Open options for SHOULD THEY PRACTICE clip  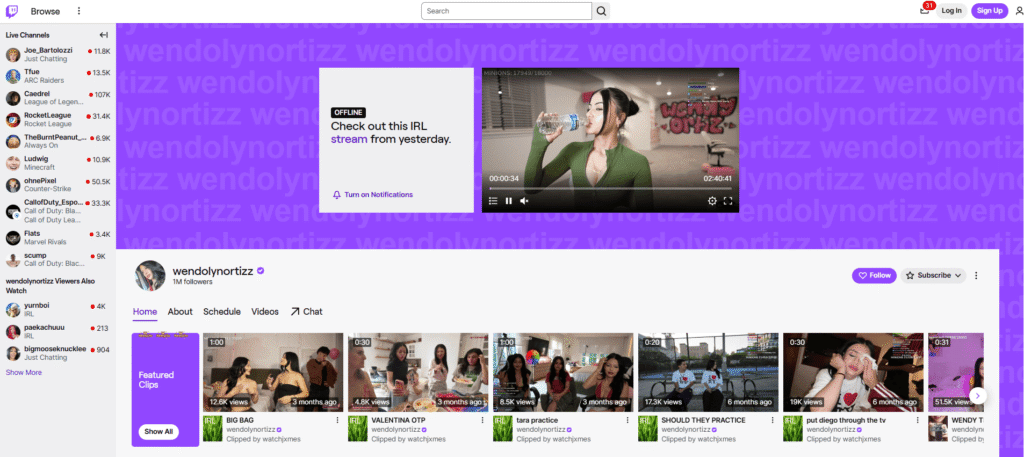click(773, 420)
